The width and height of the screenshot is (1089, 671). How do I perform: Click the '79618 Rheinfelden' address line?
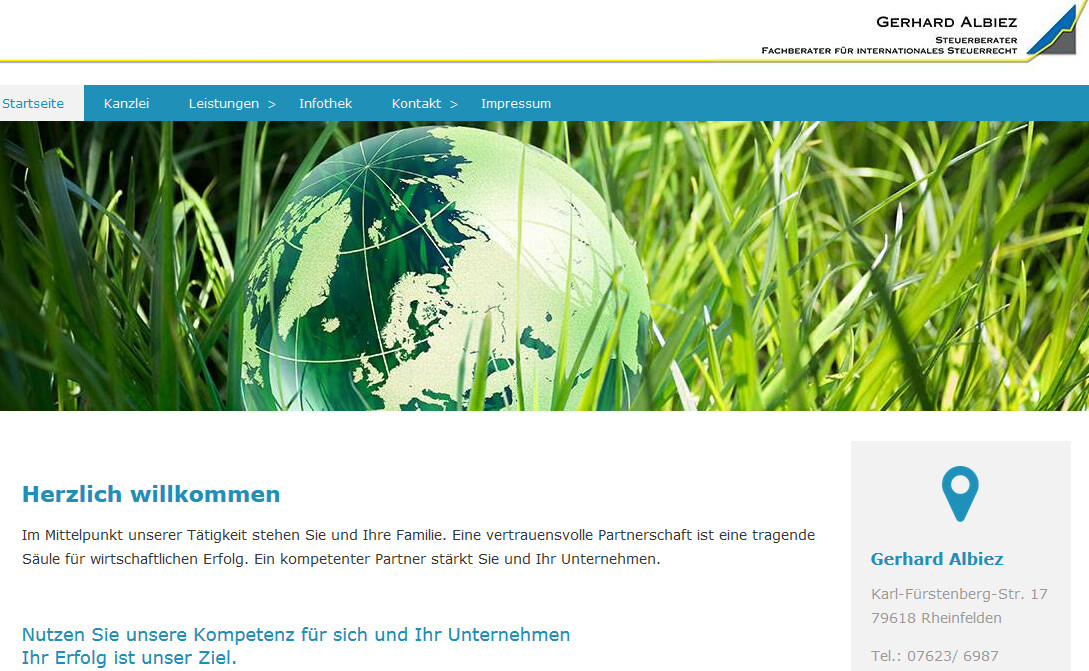[x=936, y=618]
